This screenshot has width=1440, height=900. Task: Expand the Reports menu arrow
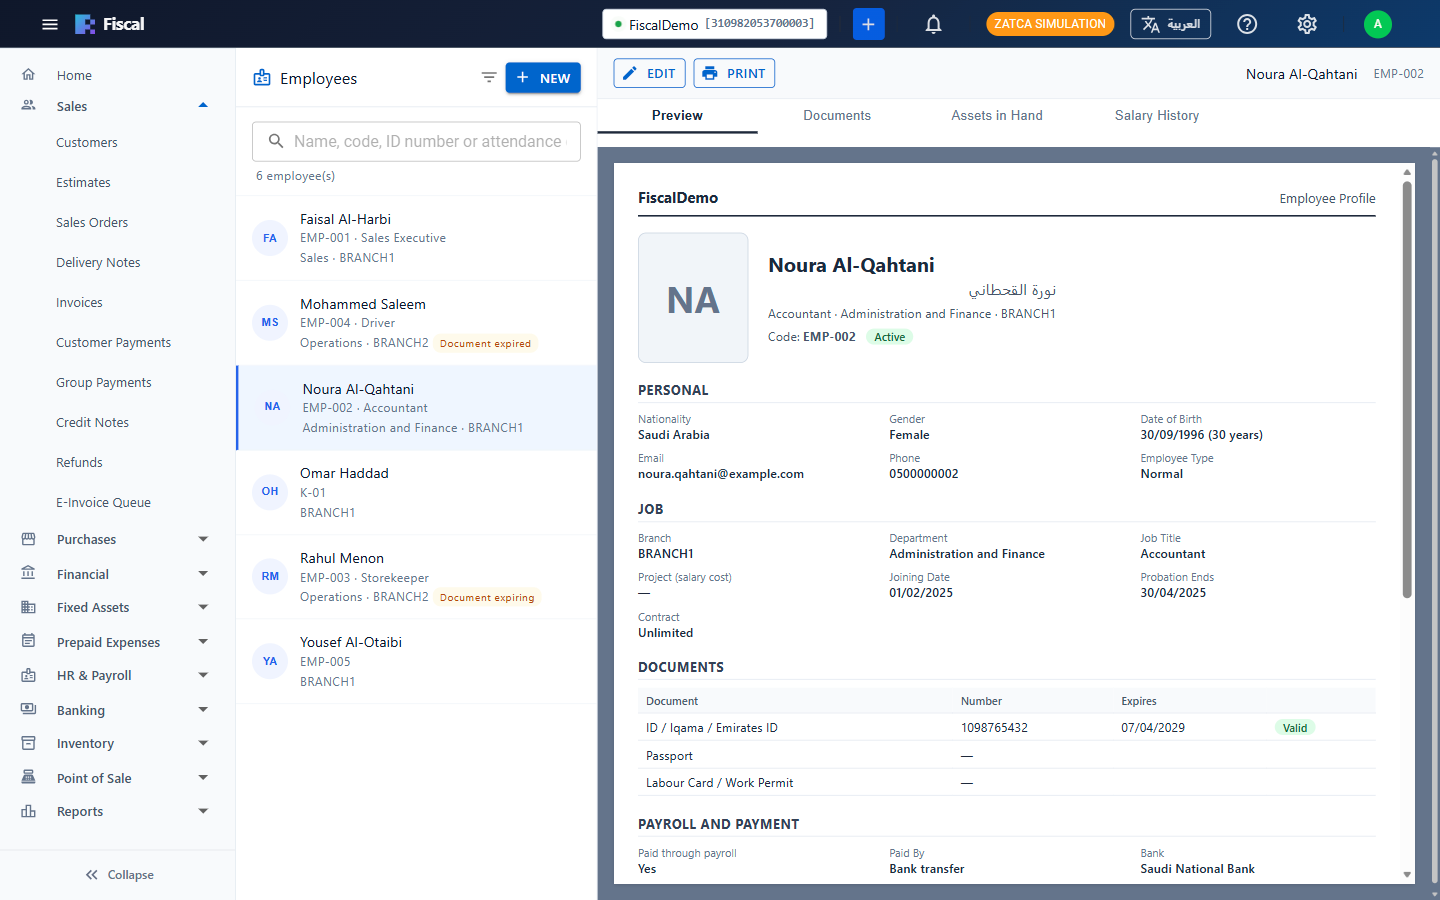point(203,811)
